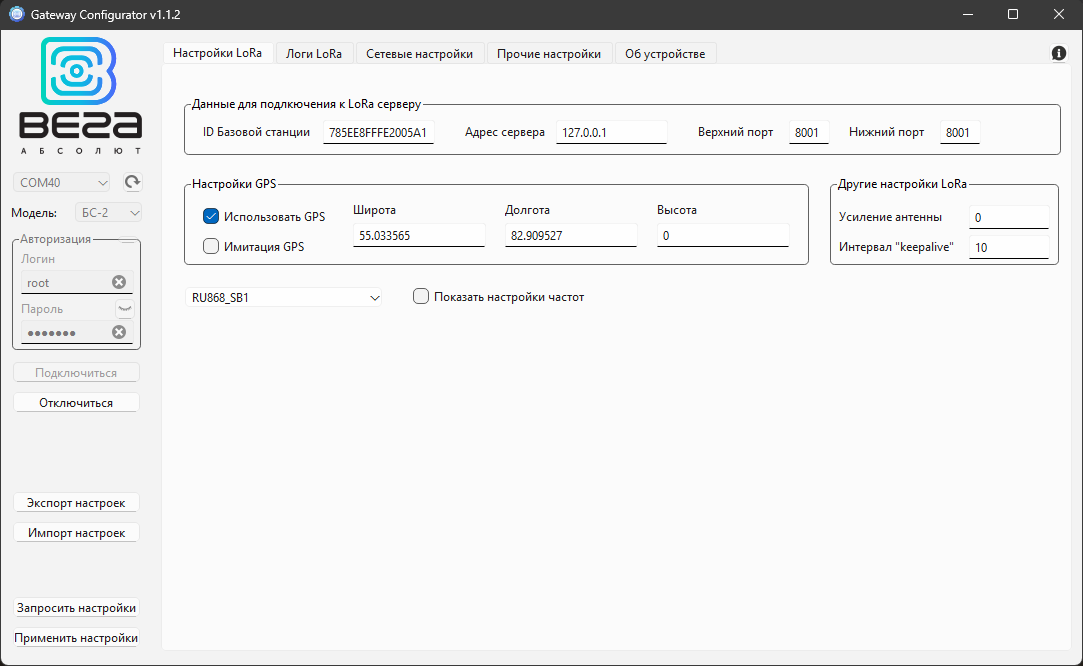Check Показать настройки частот

pyautogui.click(x=421, y=296)
